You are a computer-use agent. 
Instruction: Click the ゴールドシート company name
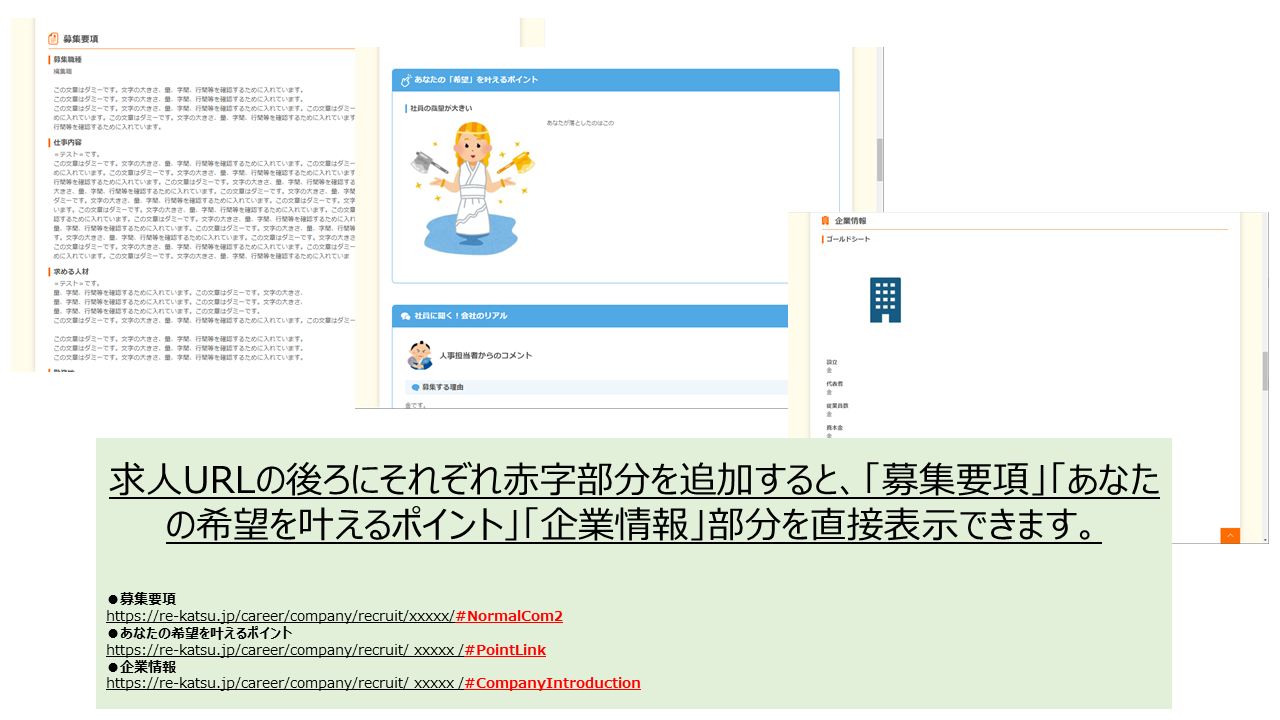[848, 240]
